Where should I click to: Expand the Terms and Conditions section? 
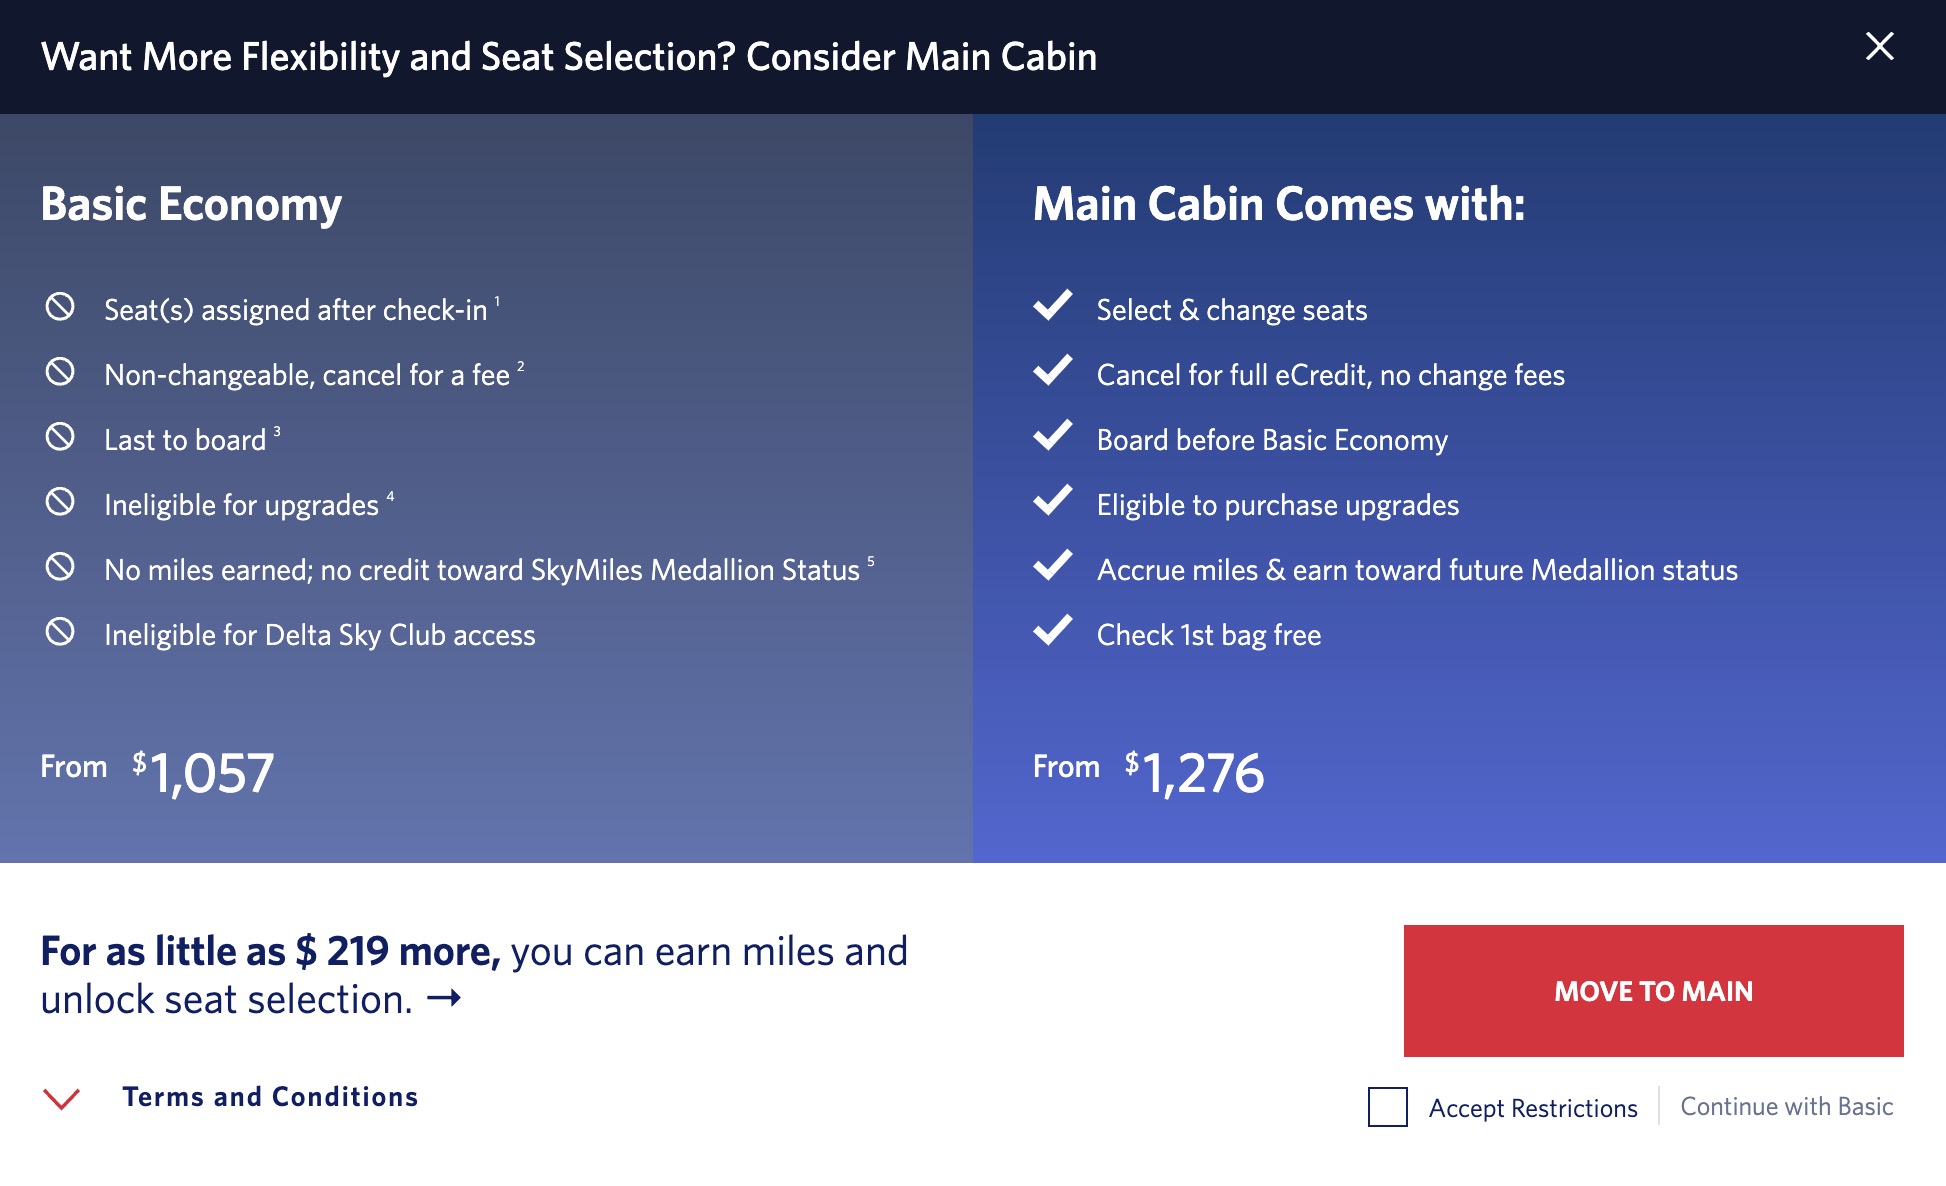tap(271, 1096)
